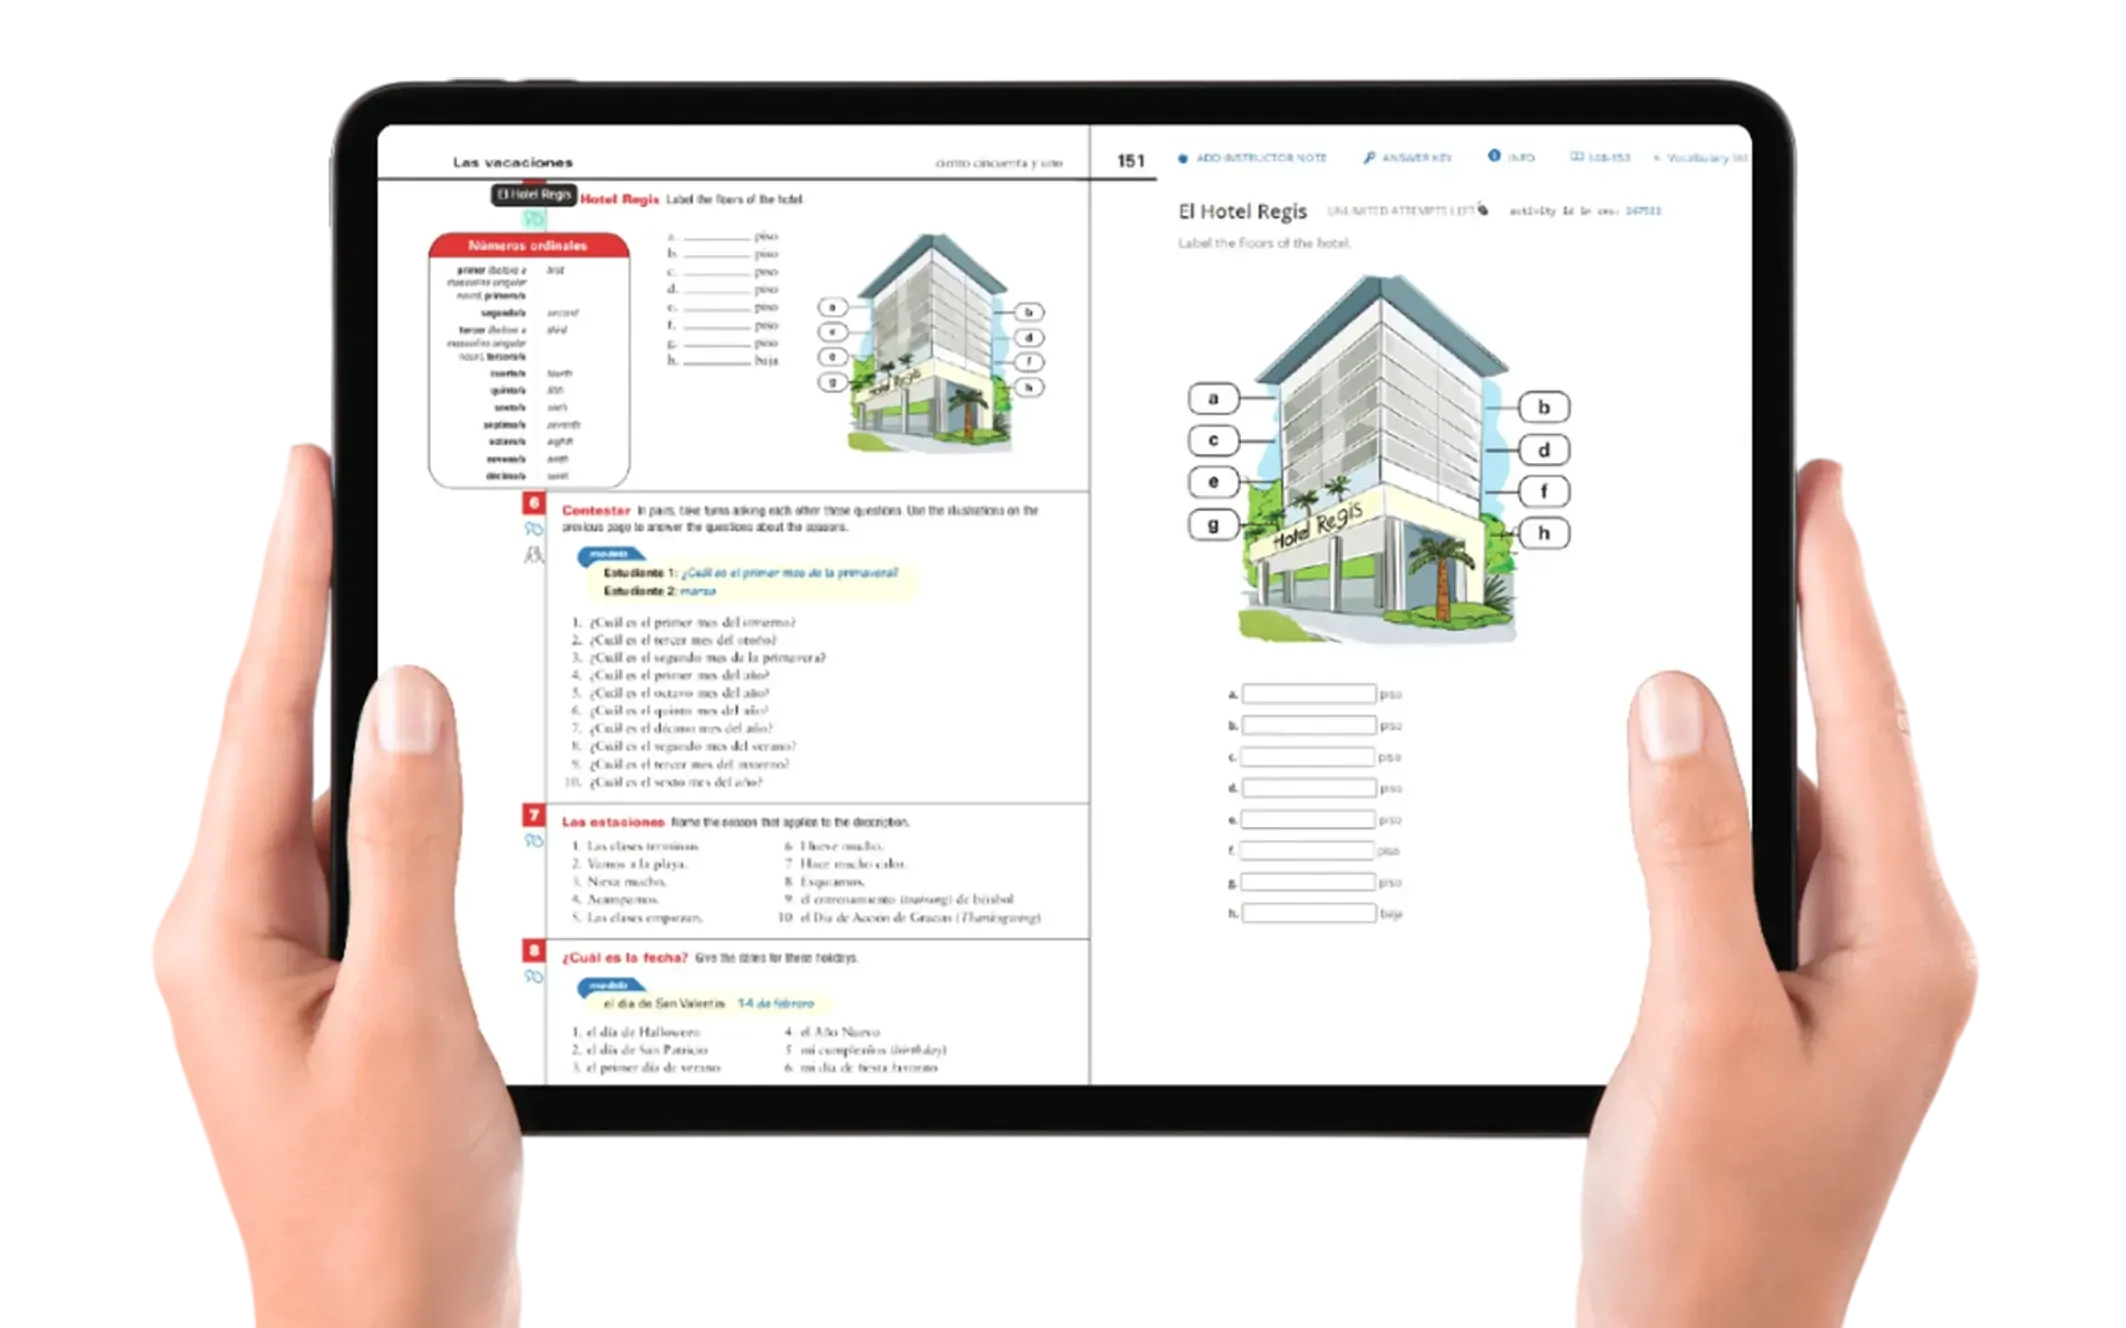Click input field for label a piso

pyautogui.click(x=1309, y=693)
